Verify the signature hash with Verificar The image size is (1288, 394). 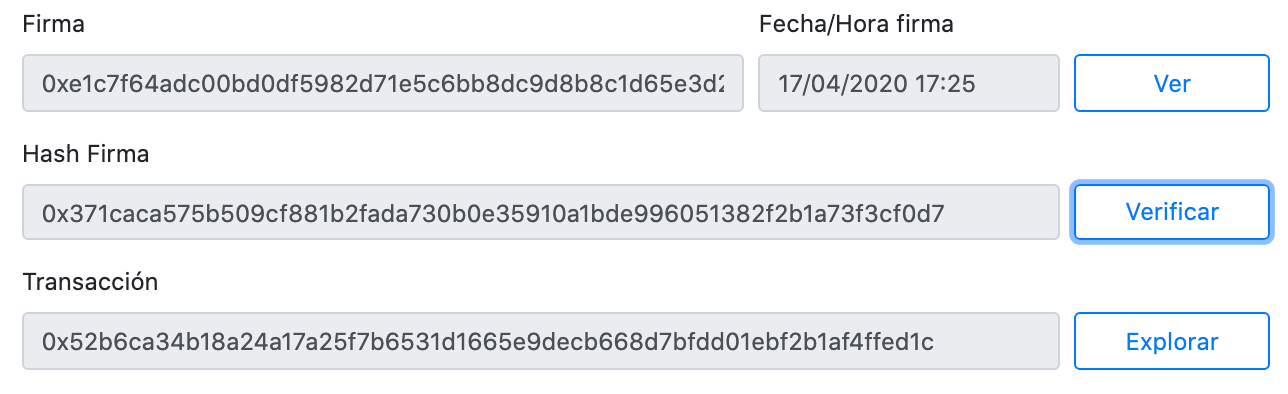point(1171,212)
